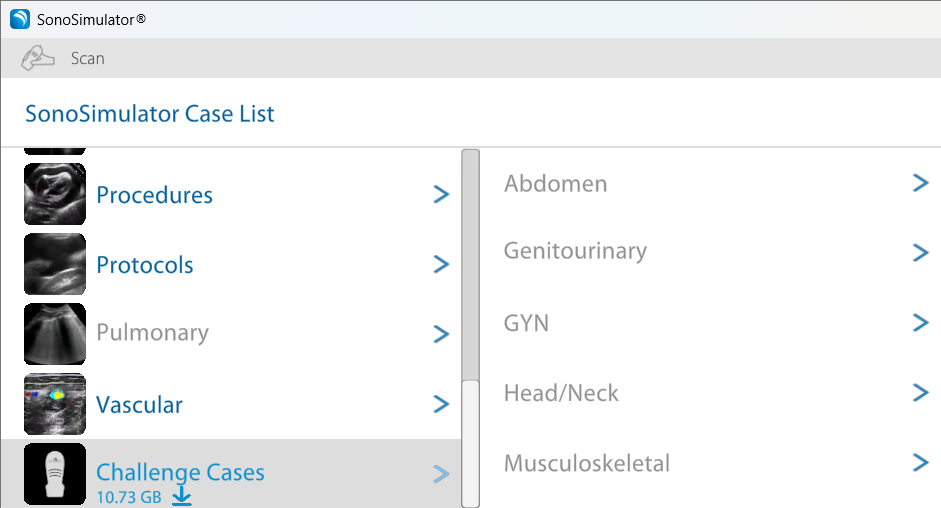
Task: Expand the Vascular category chevron
Action: click(441, 404)
